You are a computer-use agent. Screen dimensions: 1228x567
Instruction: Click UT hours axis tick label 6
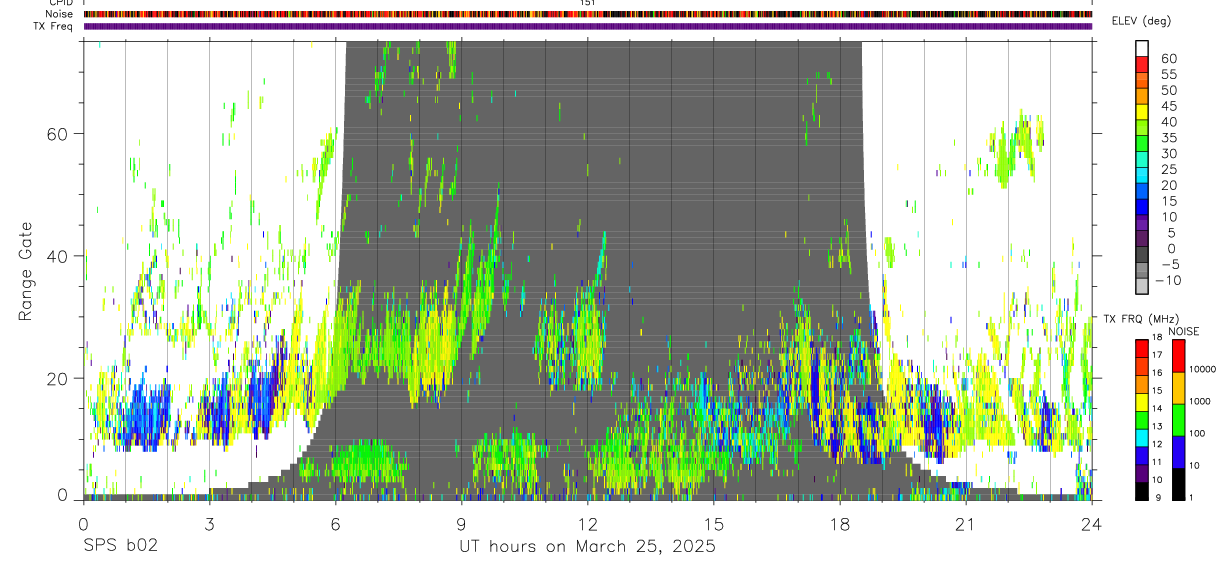pos(336,524)
